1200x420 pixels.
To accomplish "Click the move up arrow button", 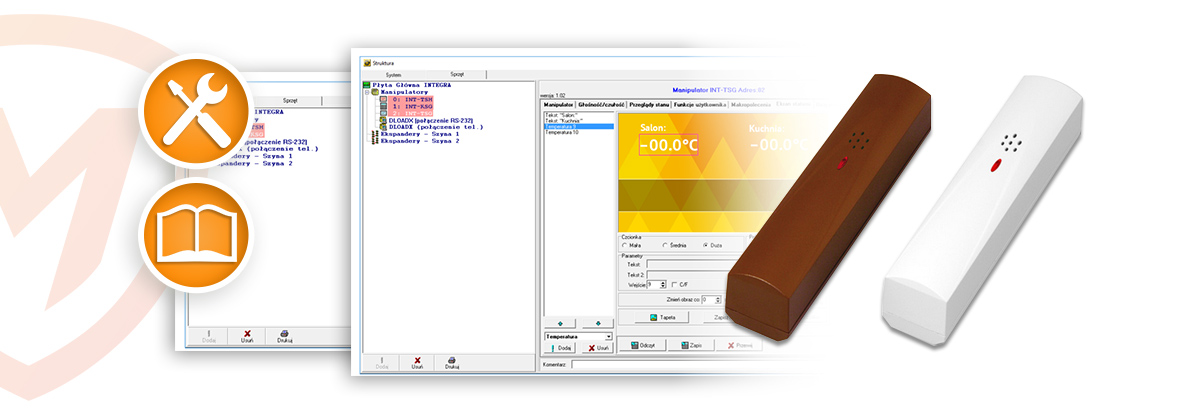I will (x=560, y=323).
